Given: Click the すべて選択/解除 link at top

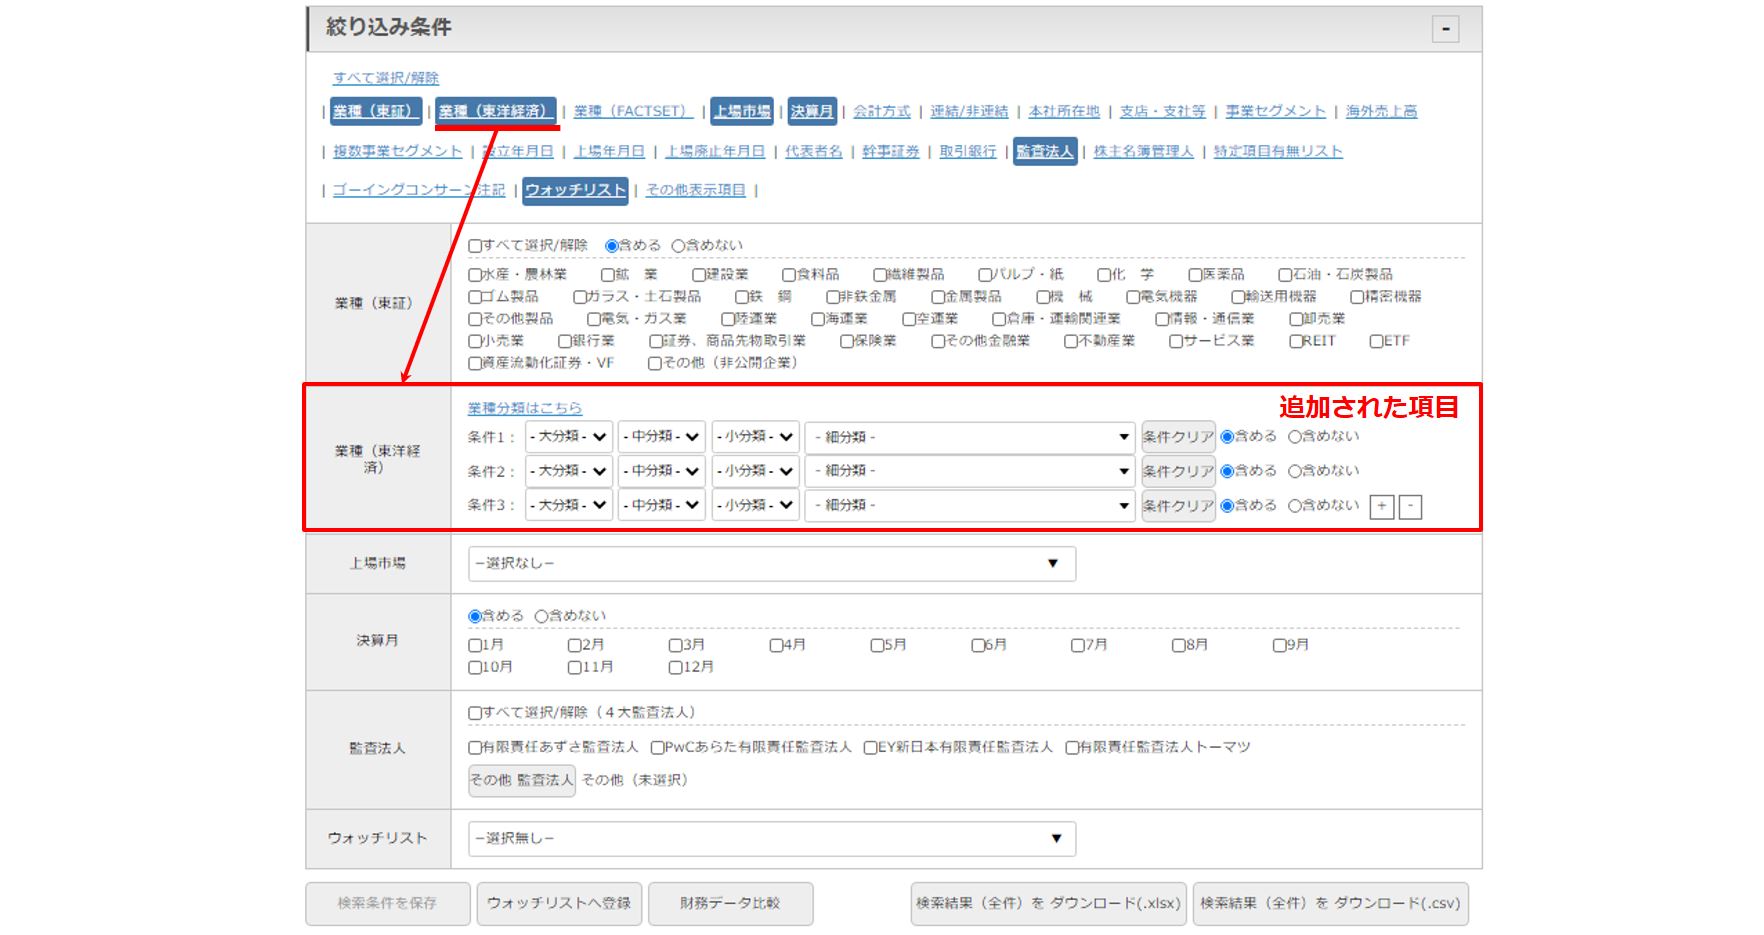Looking at the screenshot, I should [386, 78].
